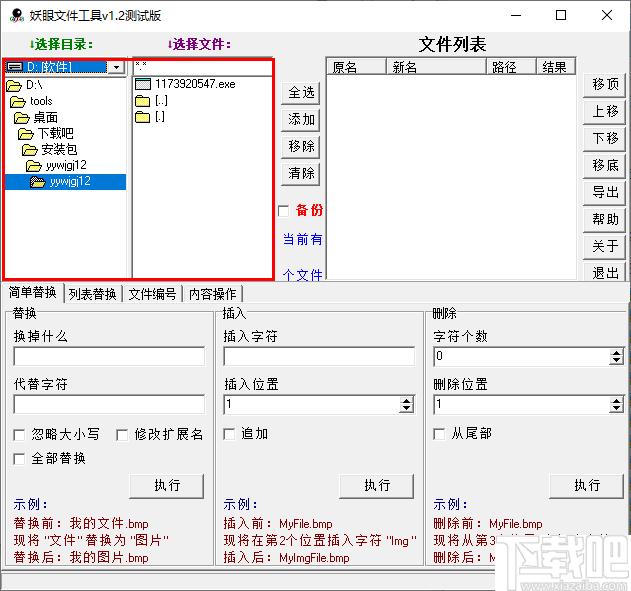The height and width of the screenshot is (591, 631).
Task: Enable the 备份 backup checkbox
Action: (x=283, y=211)
